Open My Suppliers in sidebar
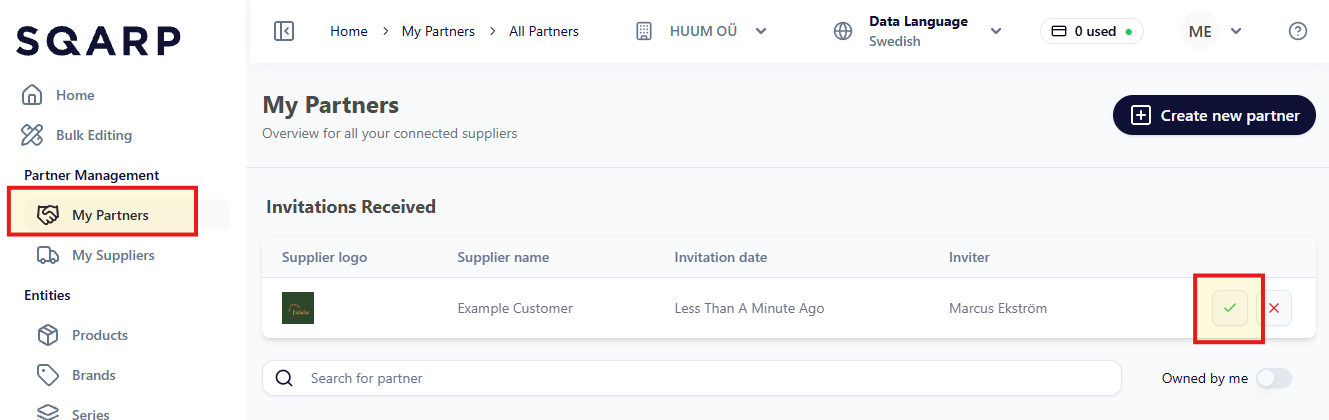The height and width of the screenshot is (420, 1329). (x=113, y=255)
